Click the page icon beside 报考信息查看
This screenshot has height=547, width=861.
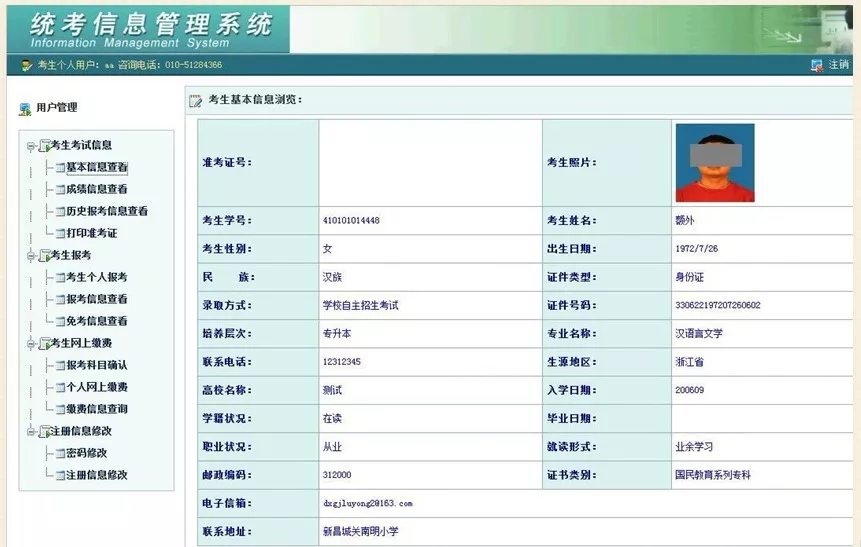pyautogui.click(x=60, y=299)
